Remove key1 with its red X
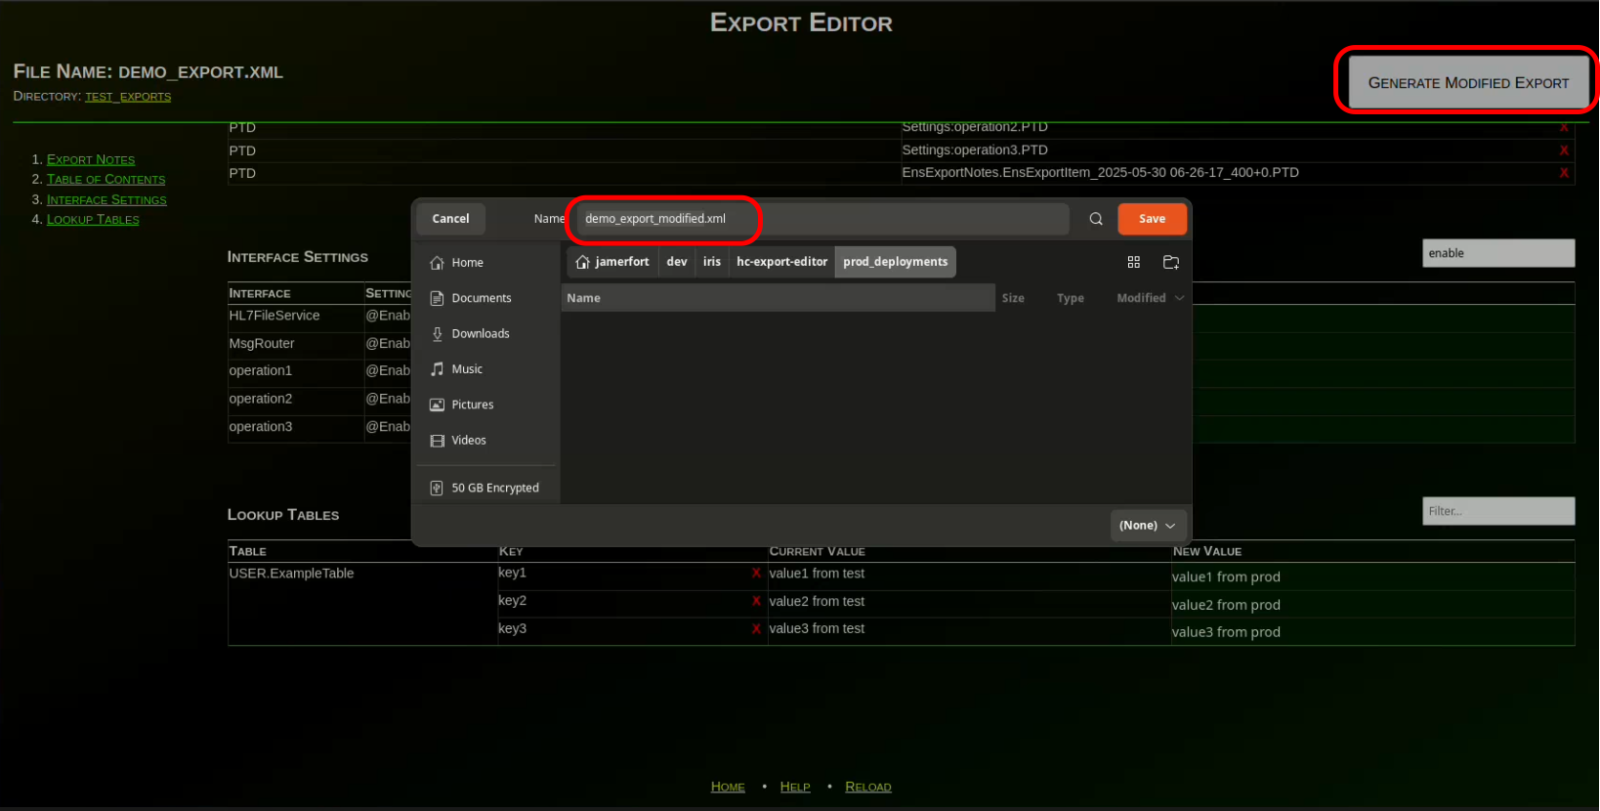1600x811 pixels. 756,573
